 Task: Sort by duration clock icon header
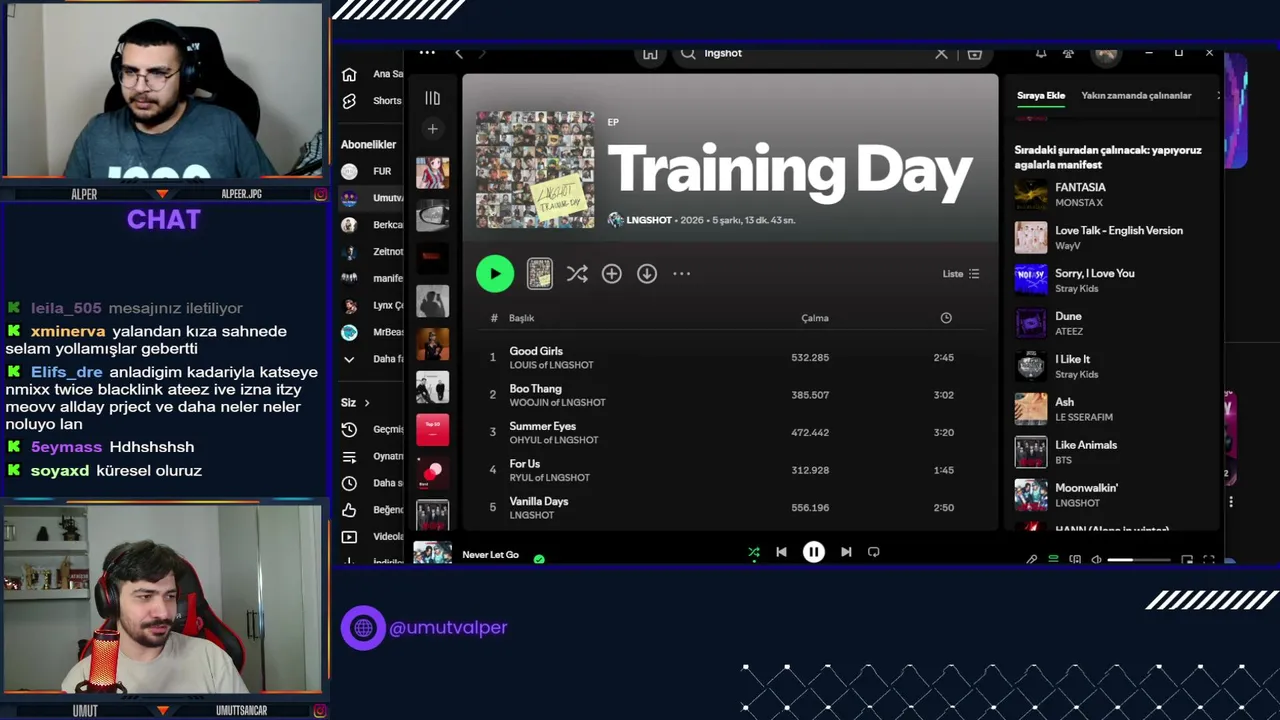pyautogui.click(x=946, y=318)
